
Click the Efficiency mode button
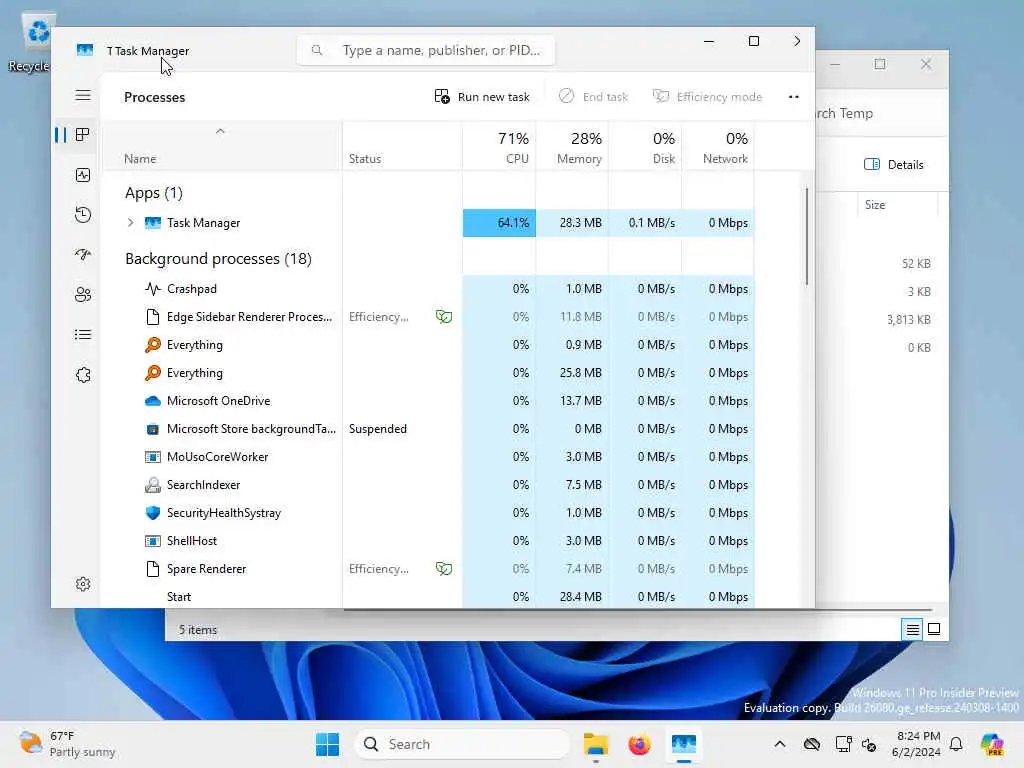point(707,97)
